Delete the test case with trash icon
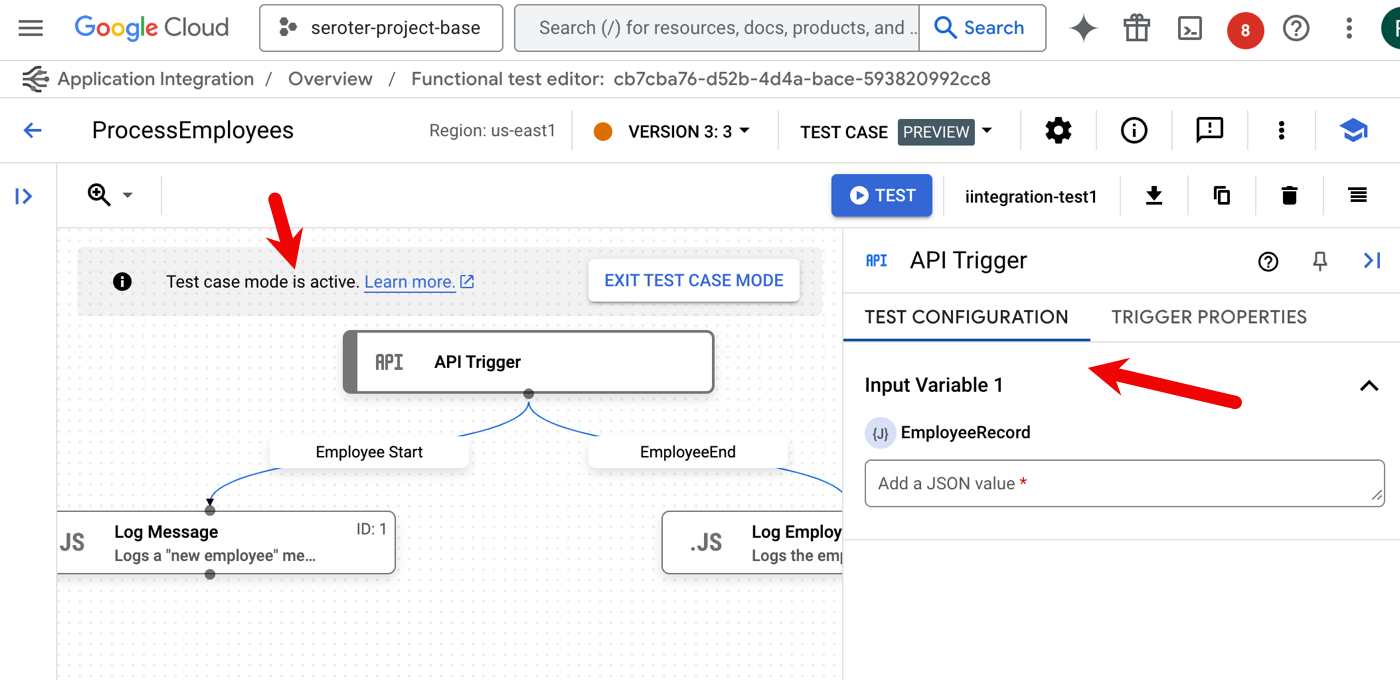The width and height of the screenshot is (1400, 680). [1289, 196]
